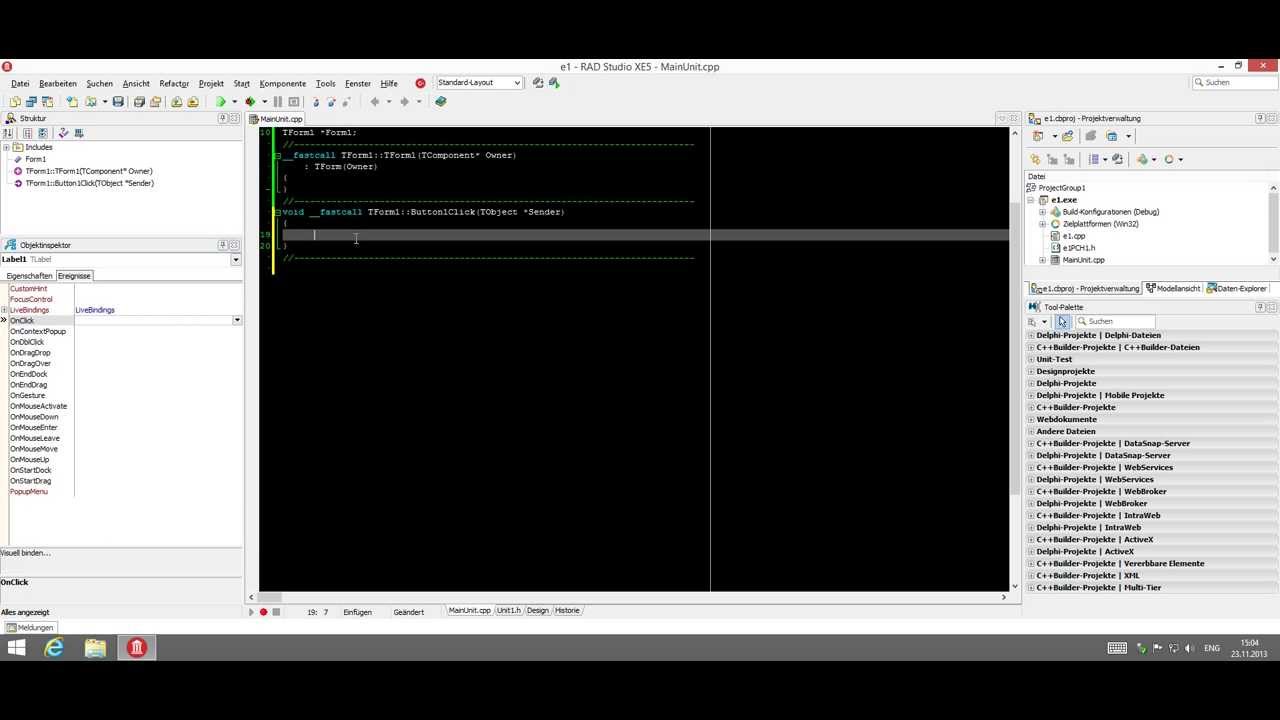The height and width of the screenshot is (720, 1280).
Task: Pin the Tool-Palette panel
Action: (x=1260, y=307)
